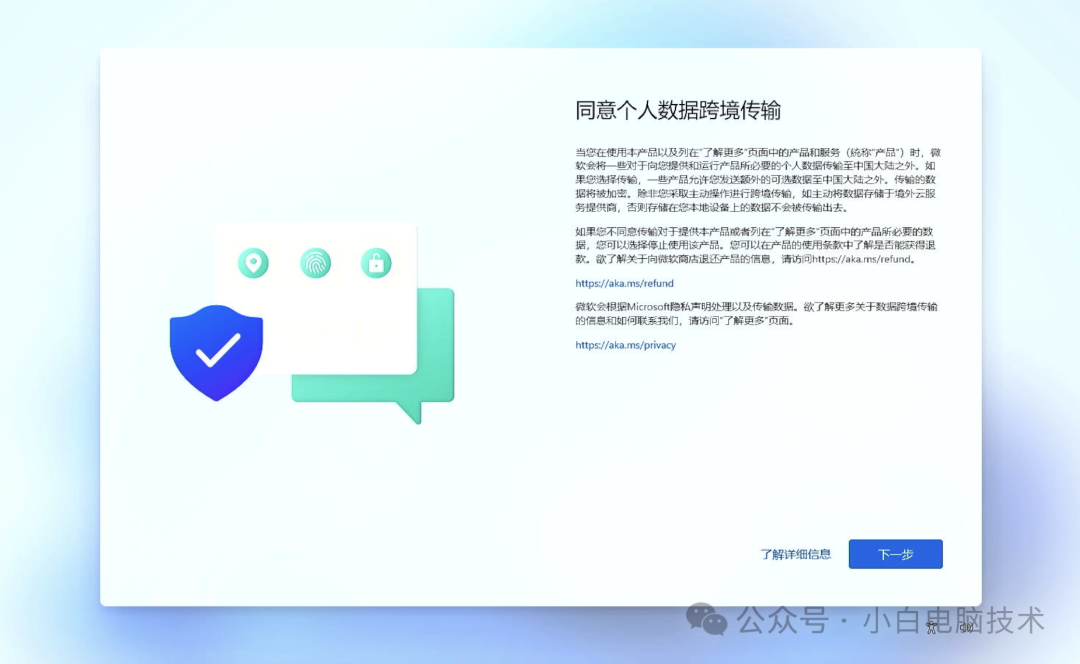Click the 同意个人数据跨境传输 heading
This screenshot has width=1080, height=664.
click(x=677, y=110)
